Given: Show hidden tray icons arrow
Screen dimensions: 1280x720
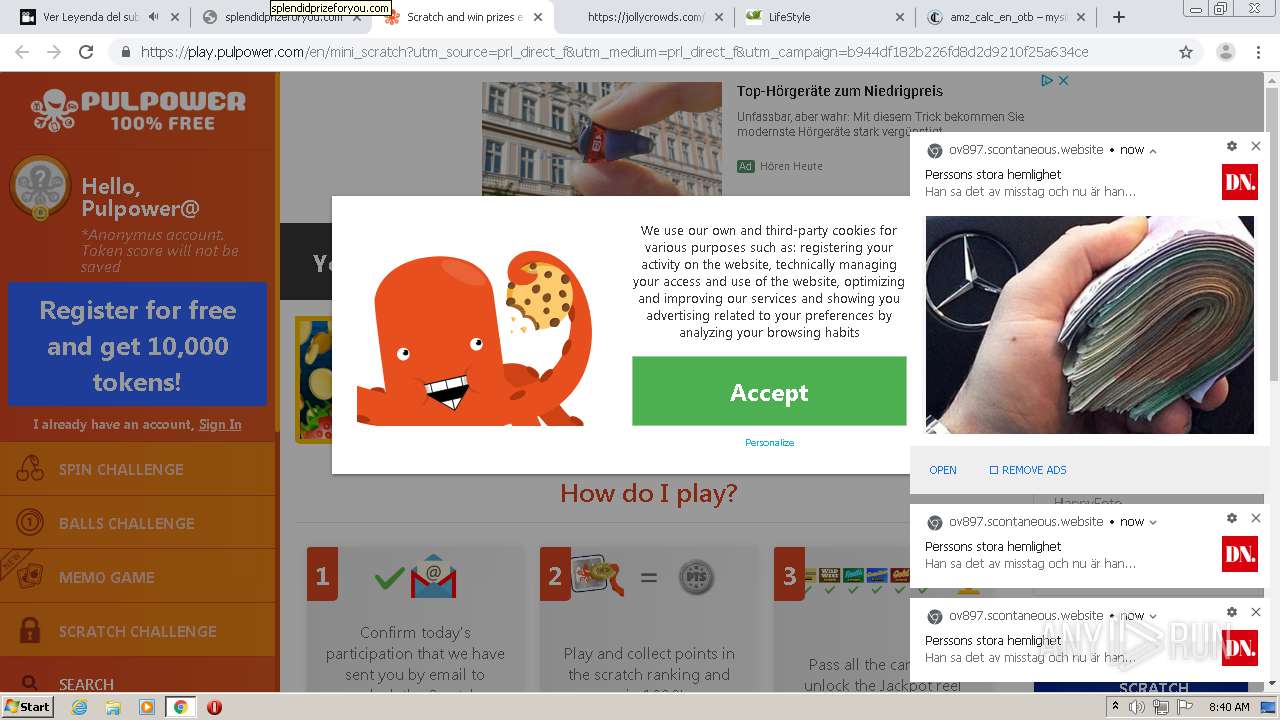Looking at the screenshot, I should [x=1115, y=707].
